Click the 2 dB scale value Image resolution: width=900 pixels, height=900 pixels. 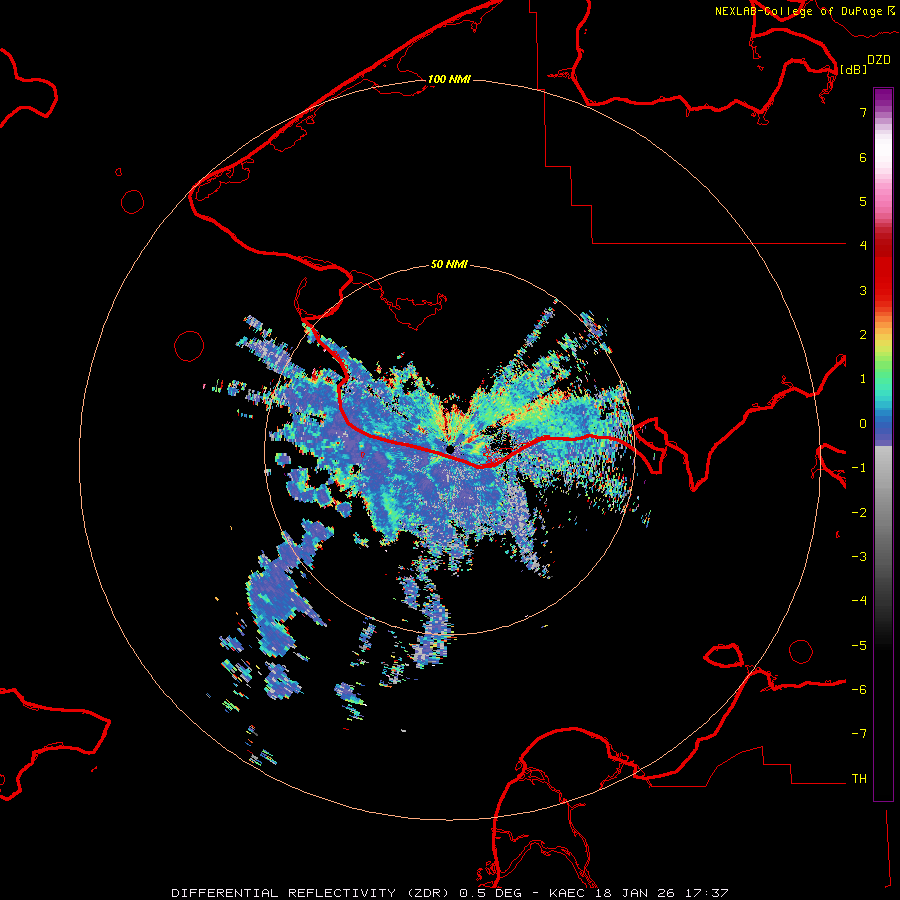[863, 335]
